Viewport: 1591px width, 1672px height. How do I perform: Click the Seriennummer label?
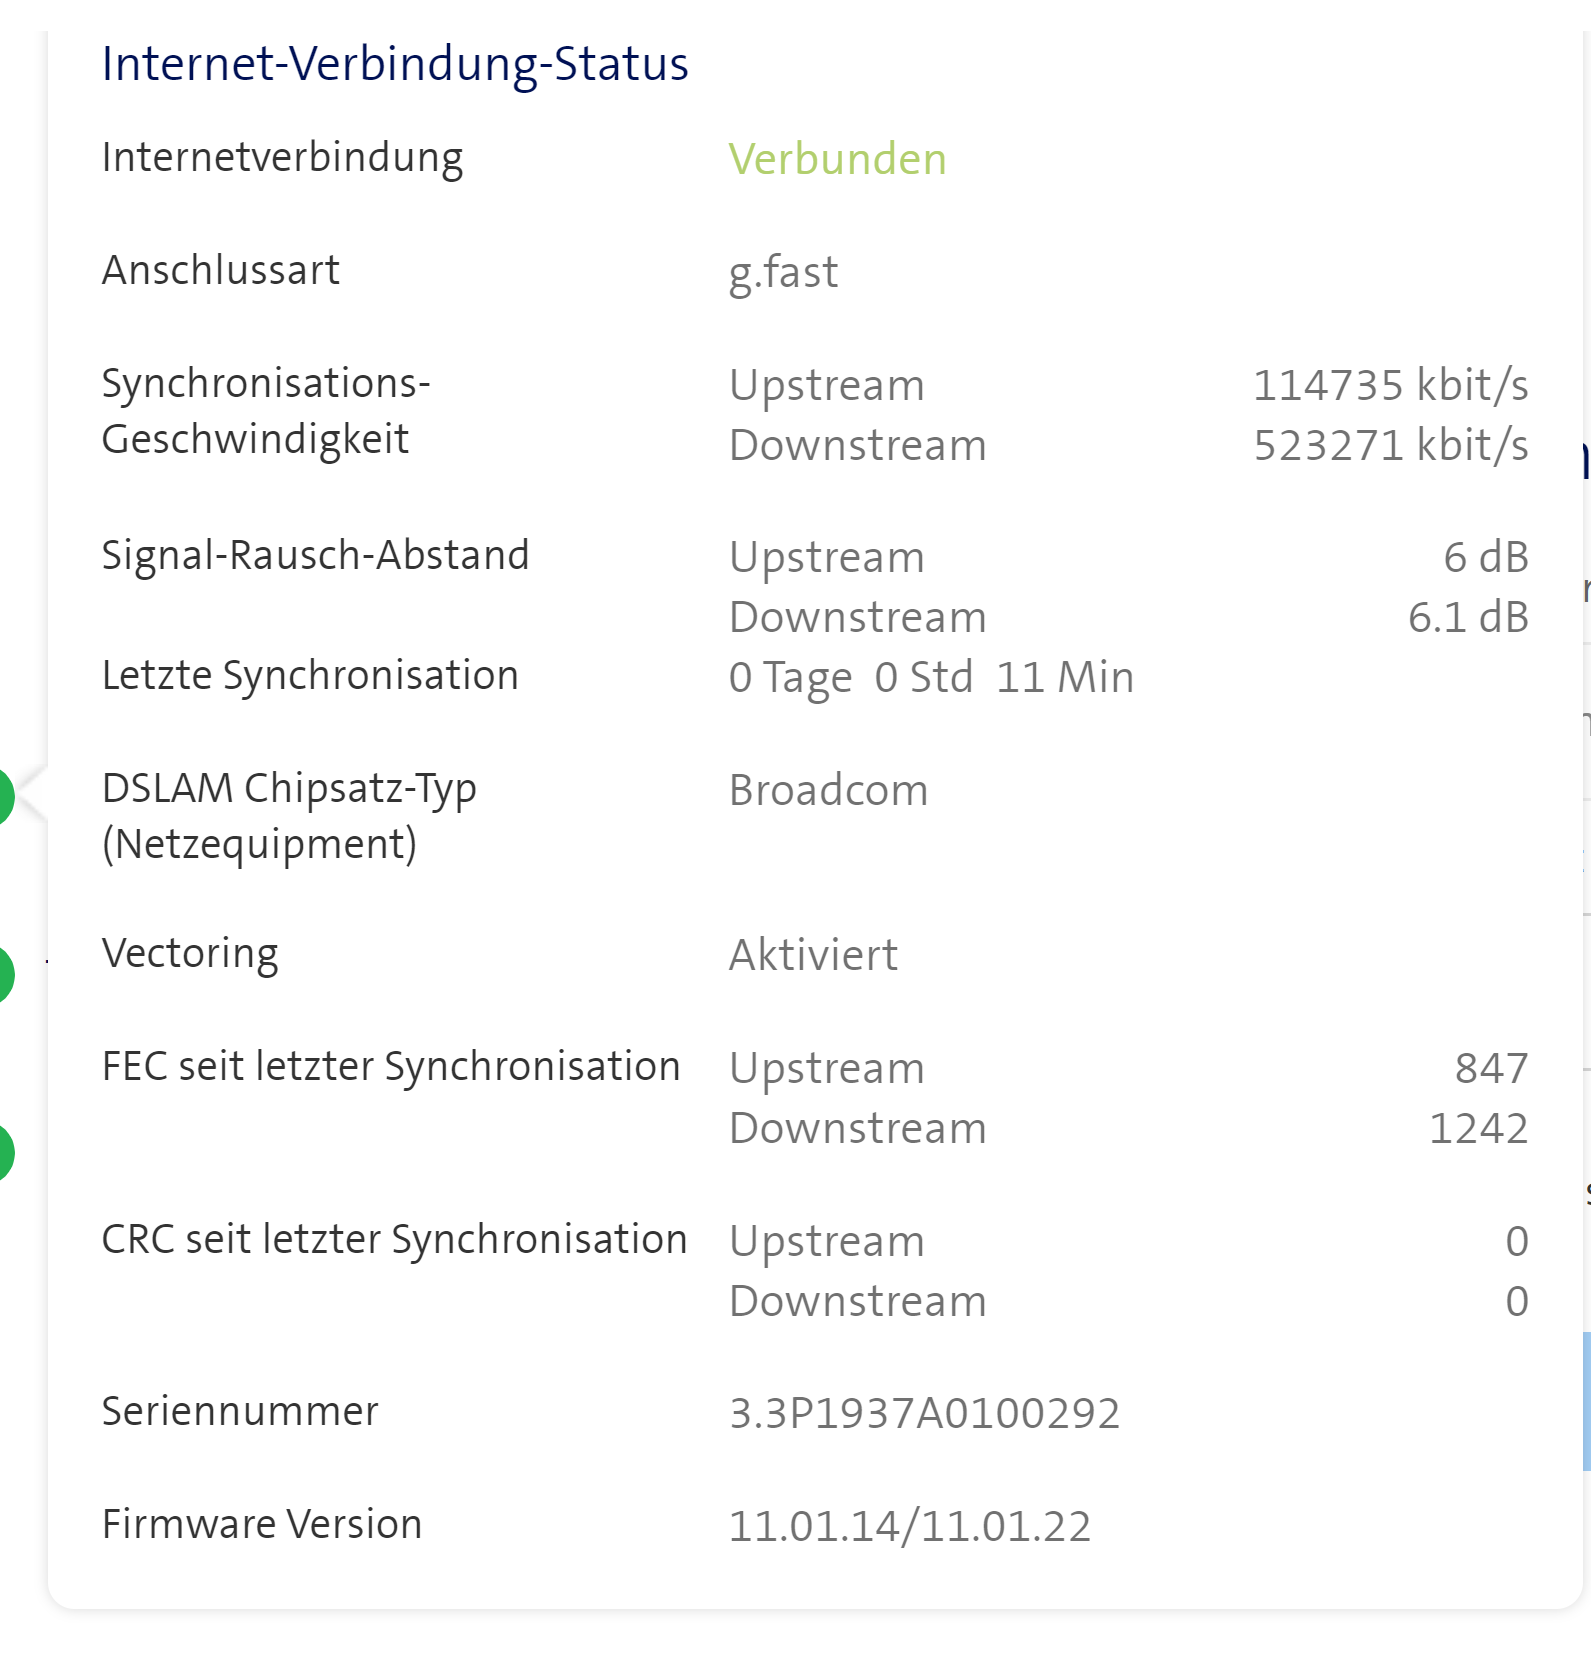point(240,1411)
